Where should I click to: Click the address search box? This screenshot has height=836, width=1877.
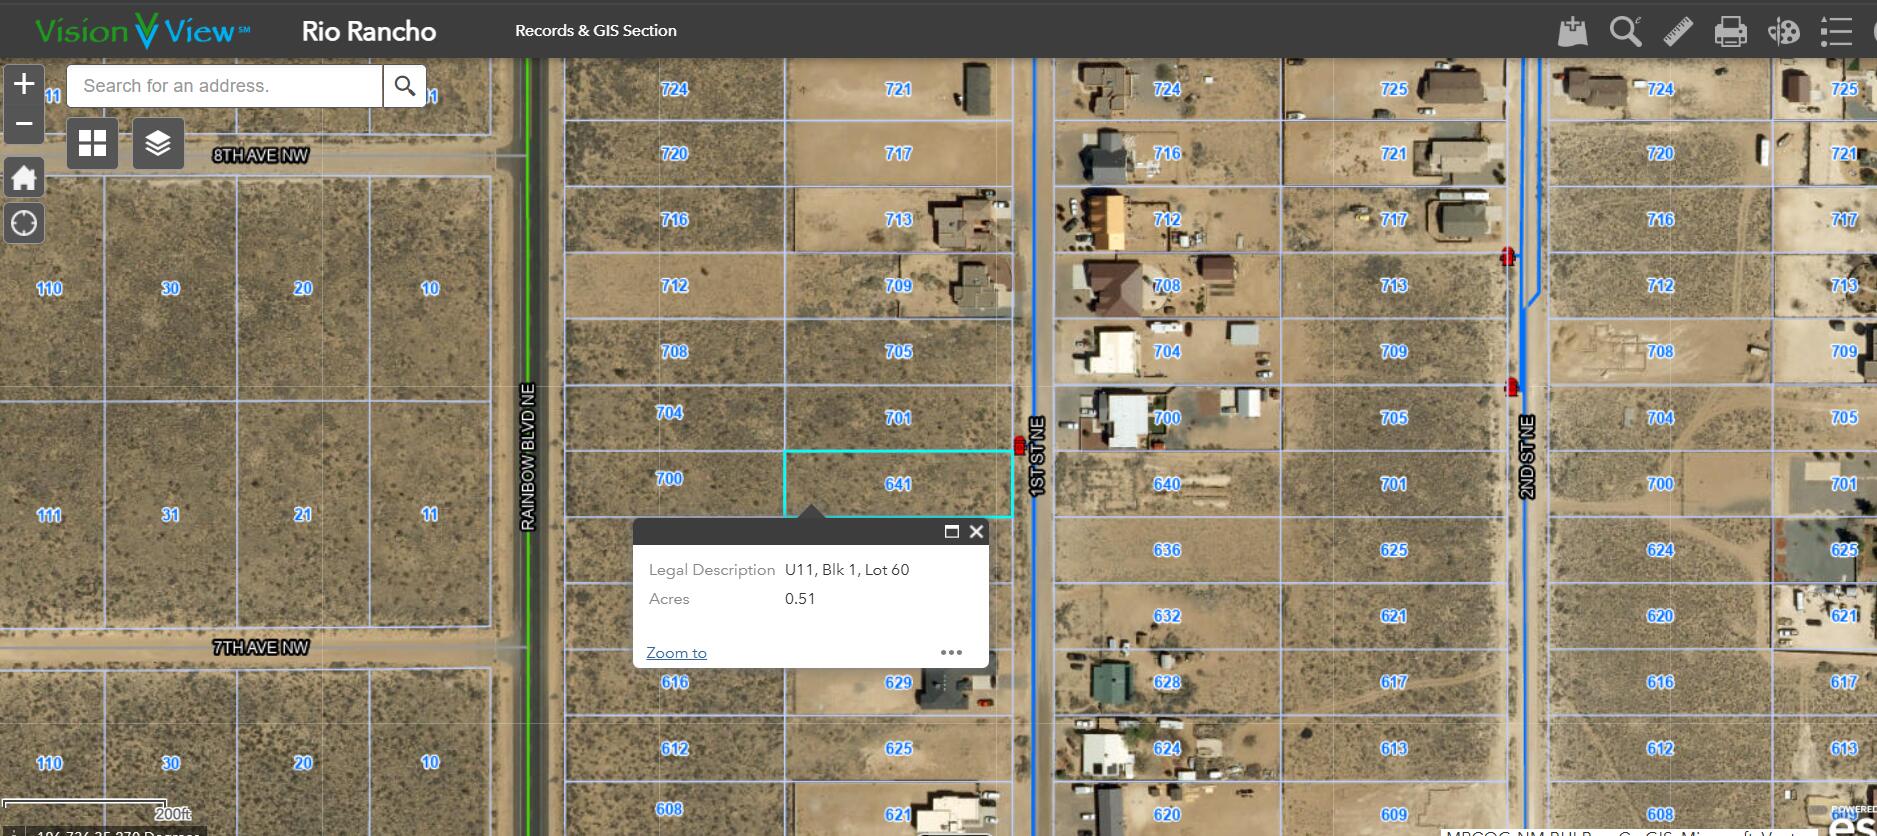coord(224,86)
